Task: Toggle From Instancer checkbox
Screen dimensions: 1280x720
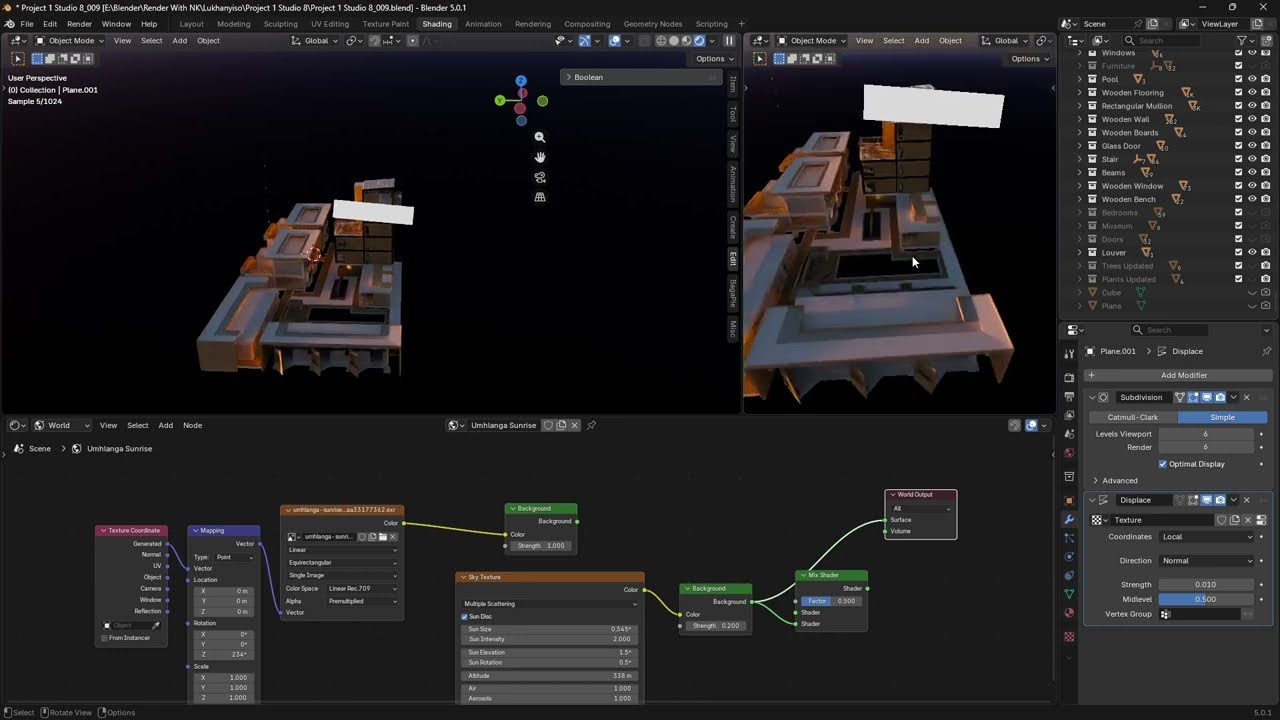Action: [104, 638]
